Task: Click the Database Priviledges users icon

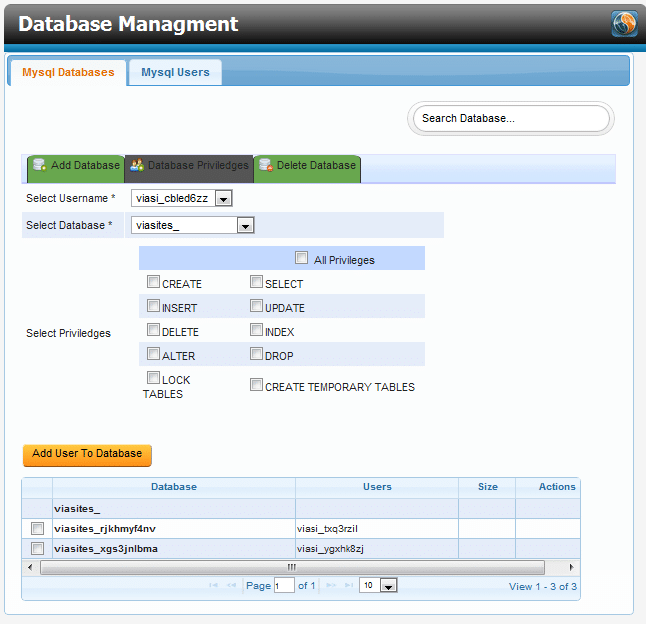Action: click(x=137, y=165)
